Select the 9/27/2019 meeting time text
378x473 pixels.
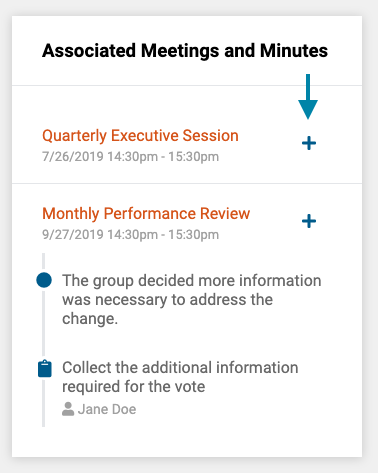click(130, 235)
